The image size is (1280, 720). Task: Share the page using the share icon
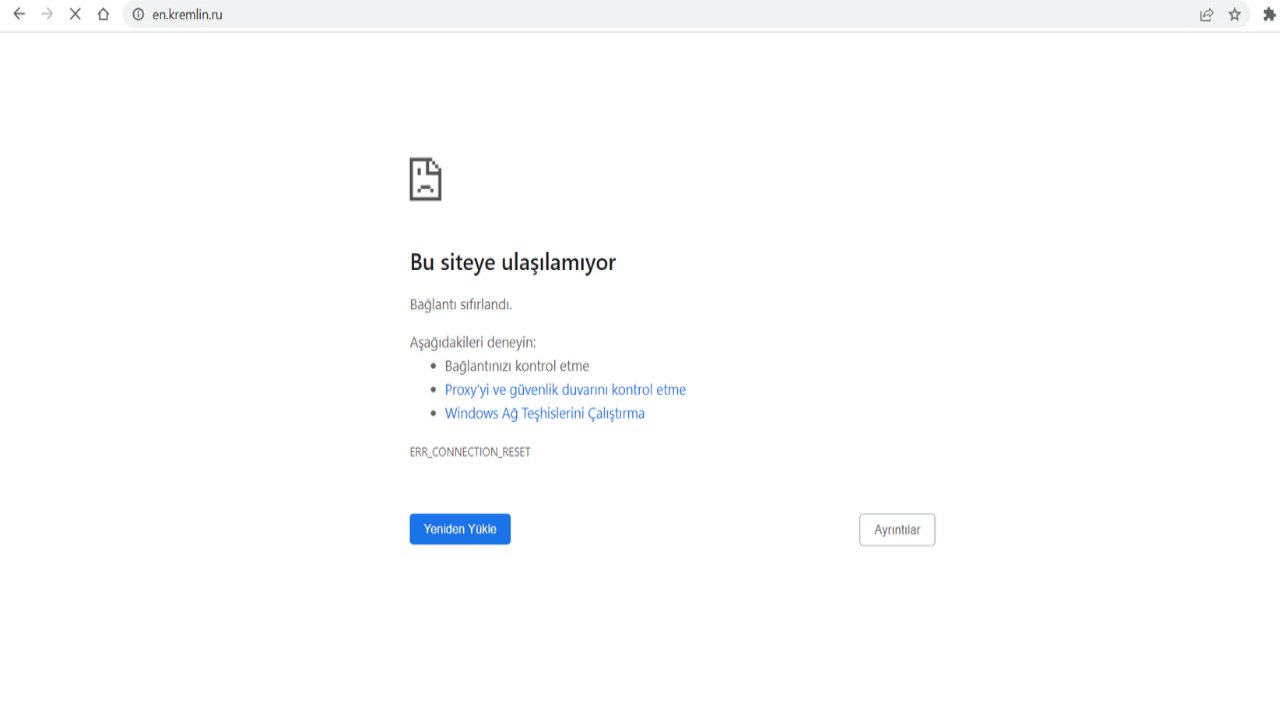pos(1206,14)
